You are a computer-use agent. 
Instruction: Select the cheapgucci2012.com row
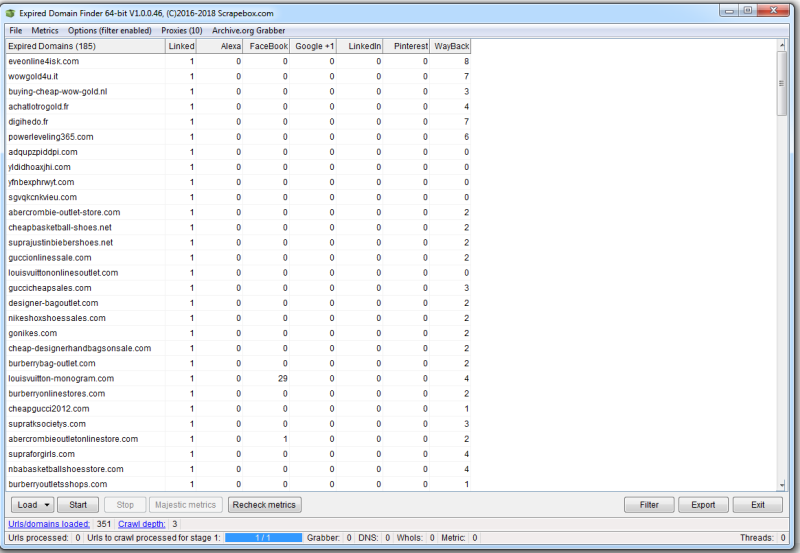point(238,409)
